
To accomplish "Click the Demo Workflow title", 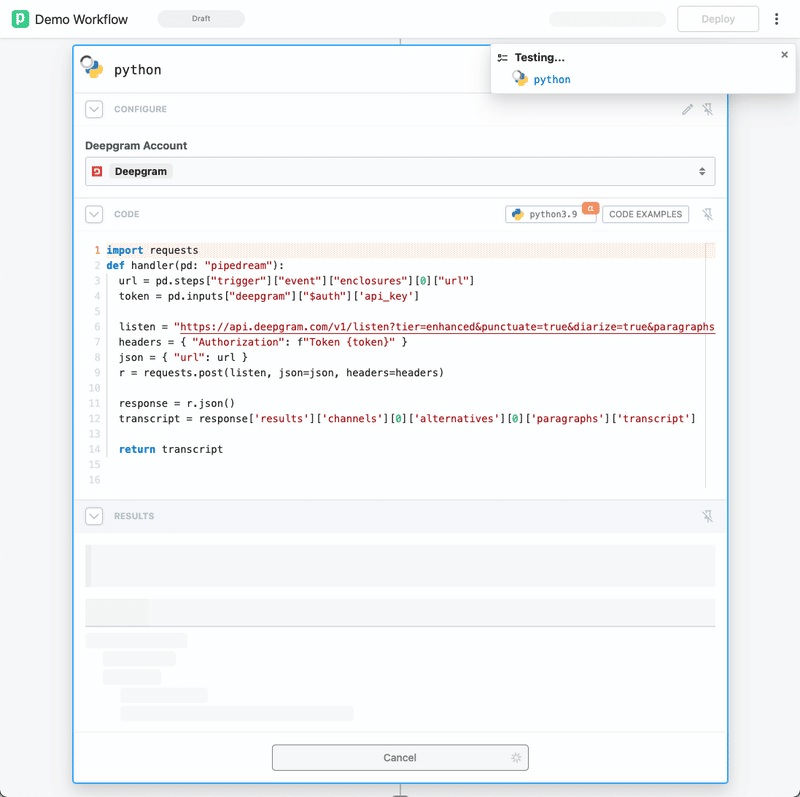I will [x=81, y=19].
